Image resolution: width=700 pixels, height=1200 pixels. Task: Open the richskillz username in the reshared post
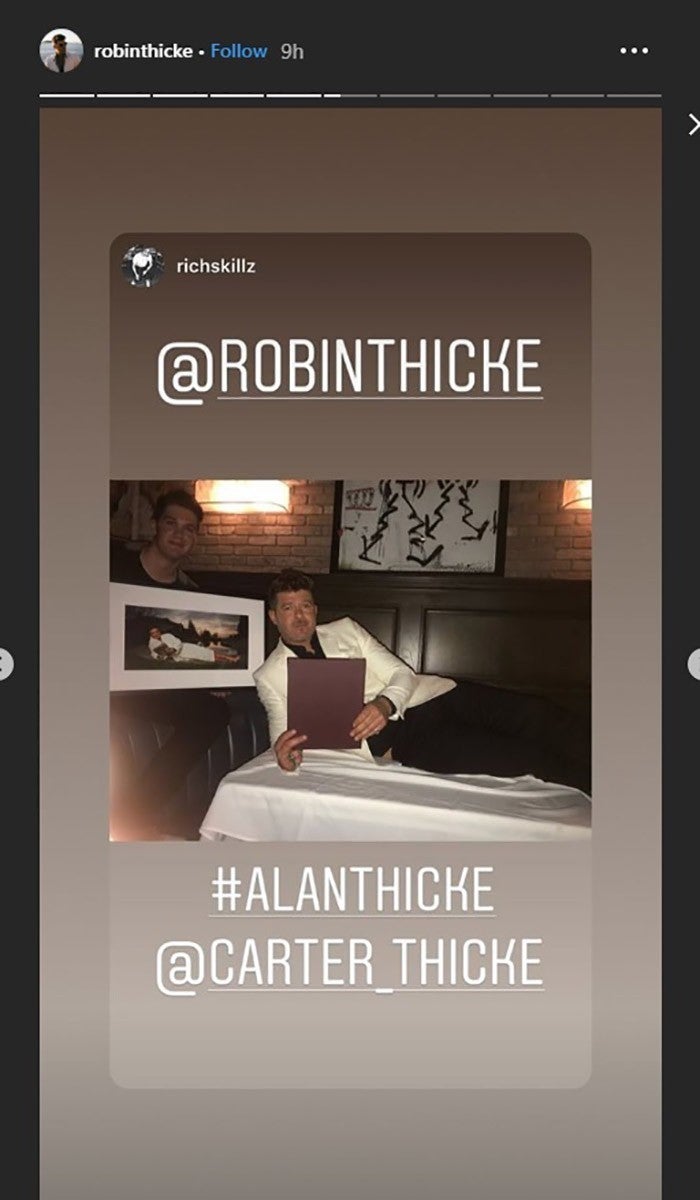pyautogui.click(x=215, y=267)
